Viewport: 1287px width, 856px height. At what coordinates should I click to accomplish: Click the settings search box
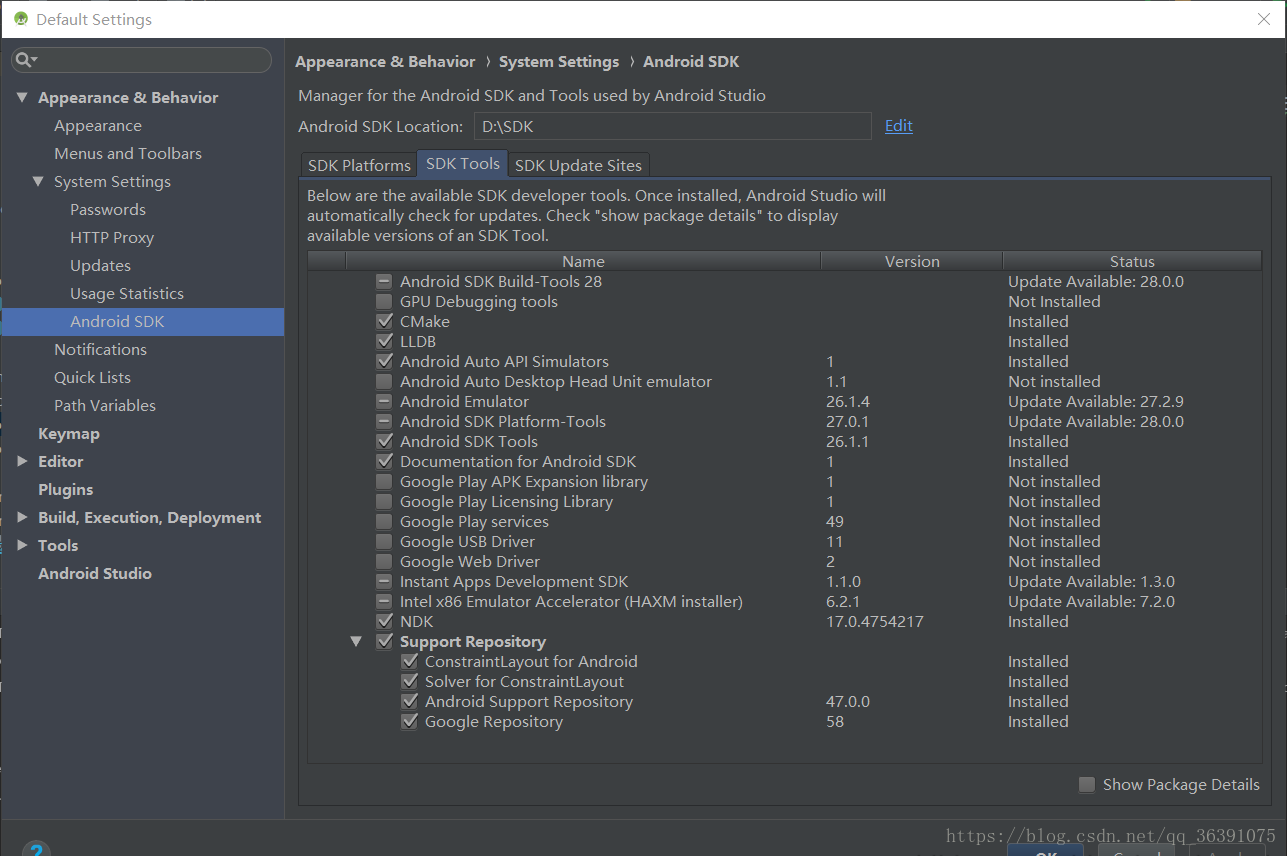pos(141,60)
